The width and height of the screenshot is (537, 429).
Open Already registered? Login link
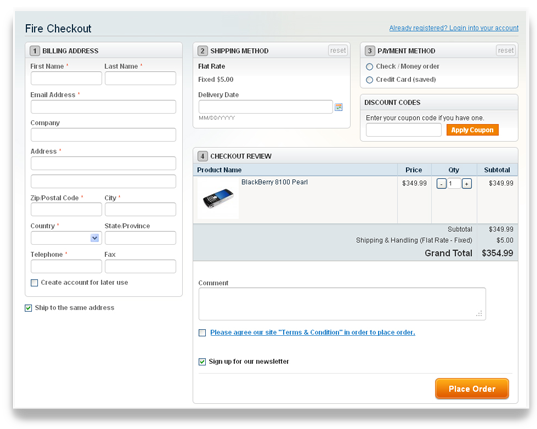tap(453, 28)
